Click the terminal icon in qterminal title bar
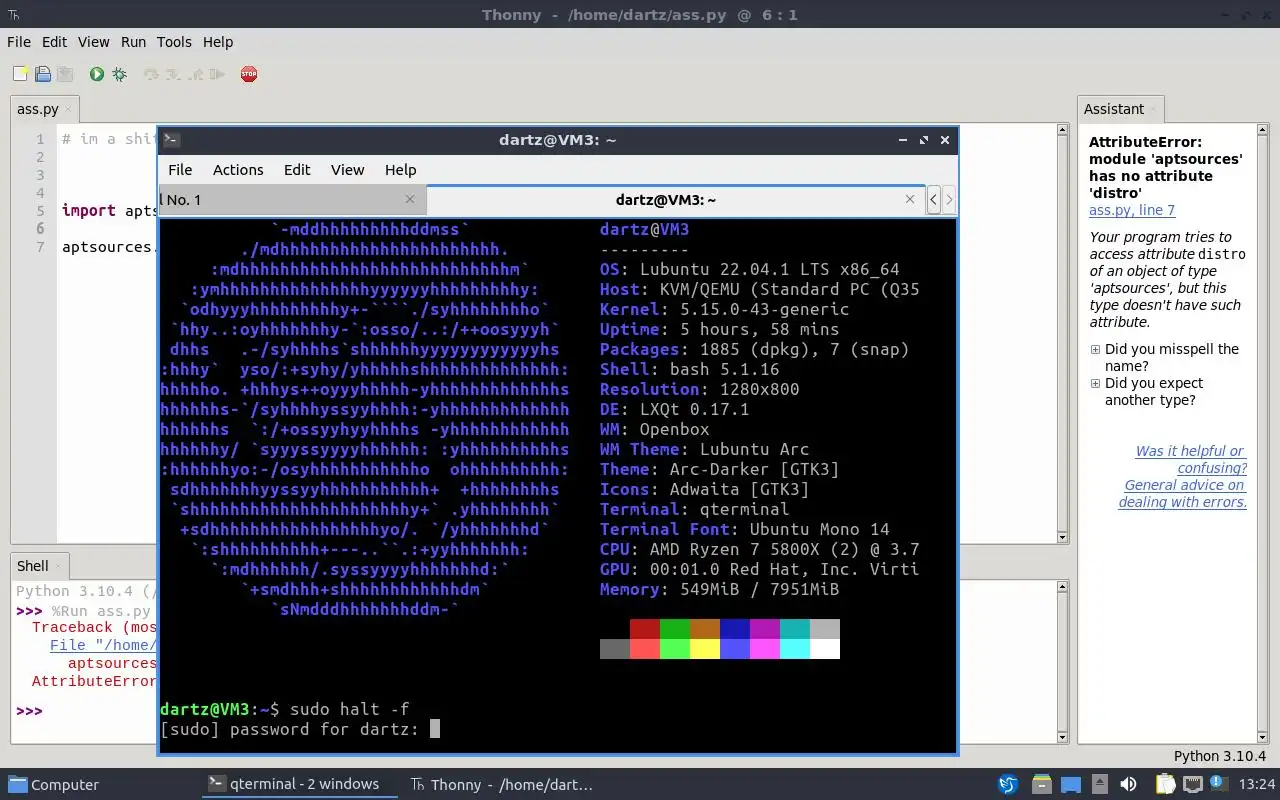This screenshot has width=1280, height=800. [x=172, y=140]
